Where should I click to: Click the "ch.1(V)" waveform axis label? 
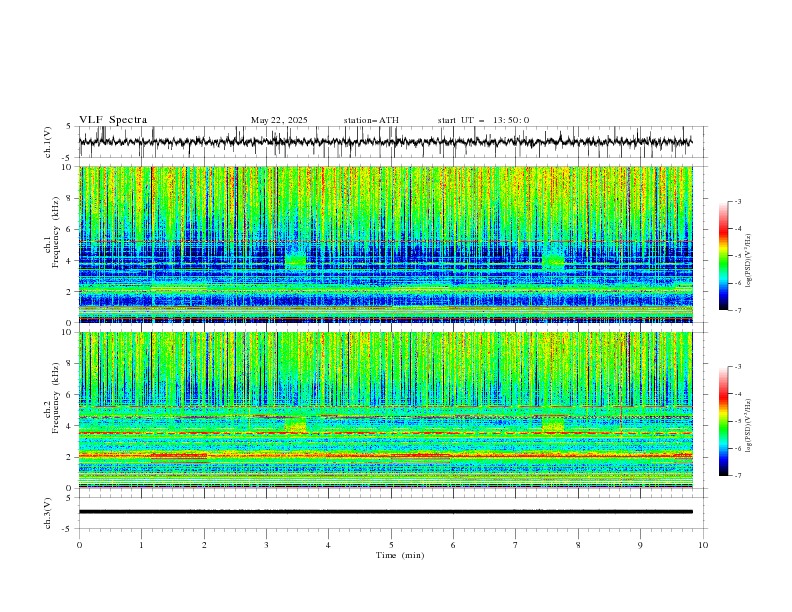48,142
